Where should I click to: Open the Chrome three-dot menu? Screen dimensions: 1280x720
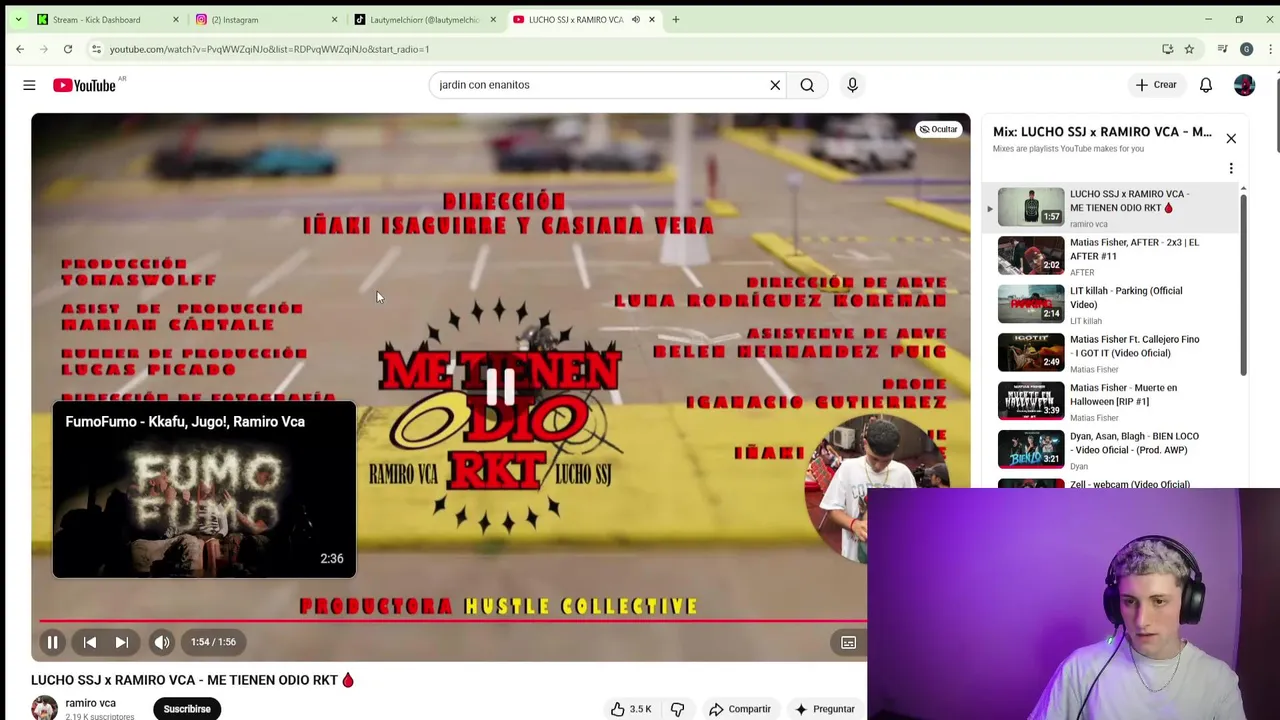click(1270, 49)
